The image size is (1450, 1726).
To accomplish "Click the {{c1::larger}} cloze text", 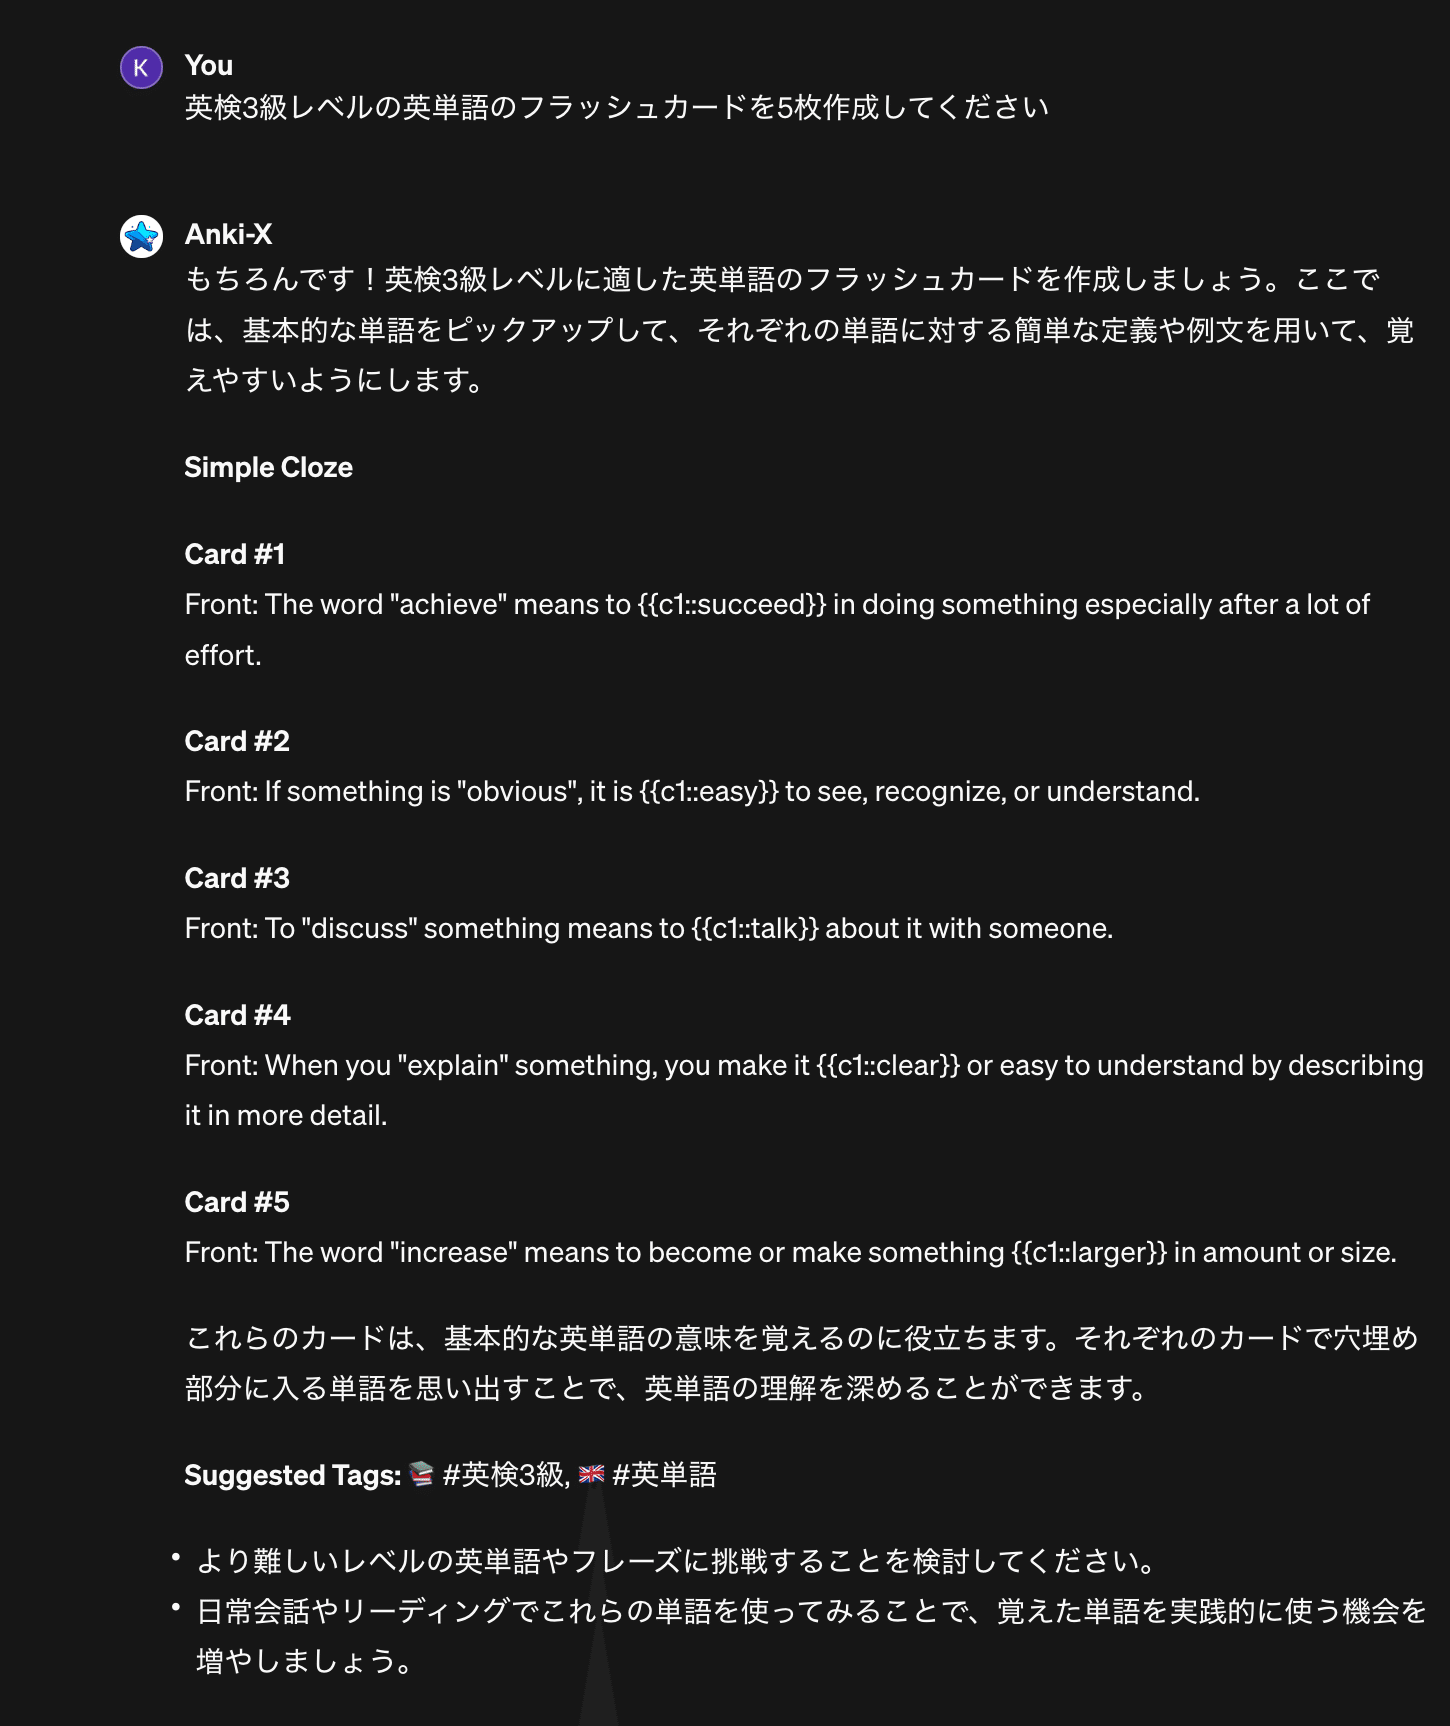I will tap(1089, 1252).
